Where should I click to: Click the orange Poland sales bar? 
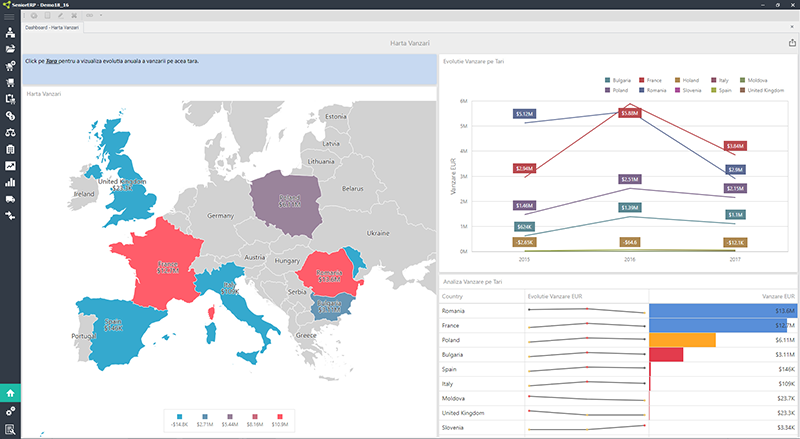tap(683, 340)
